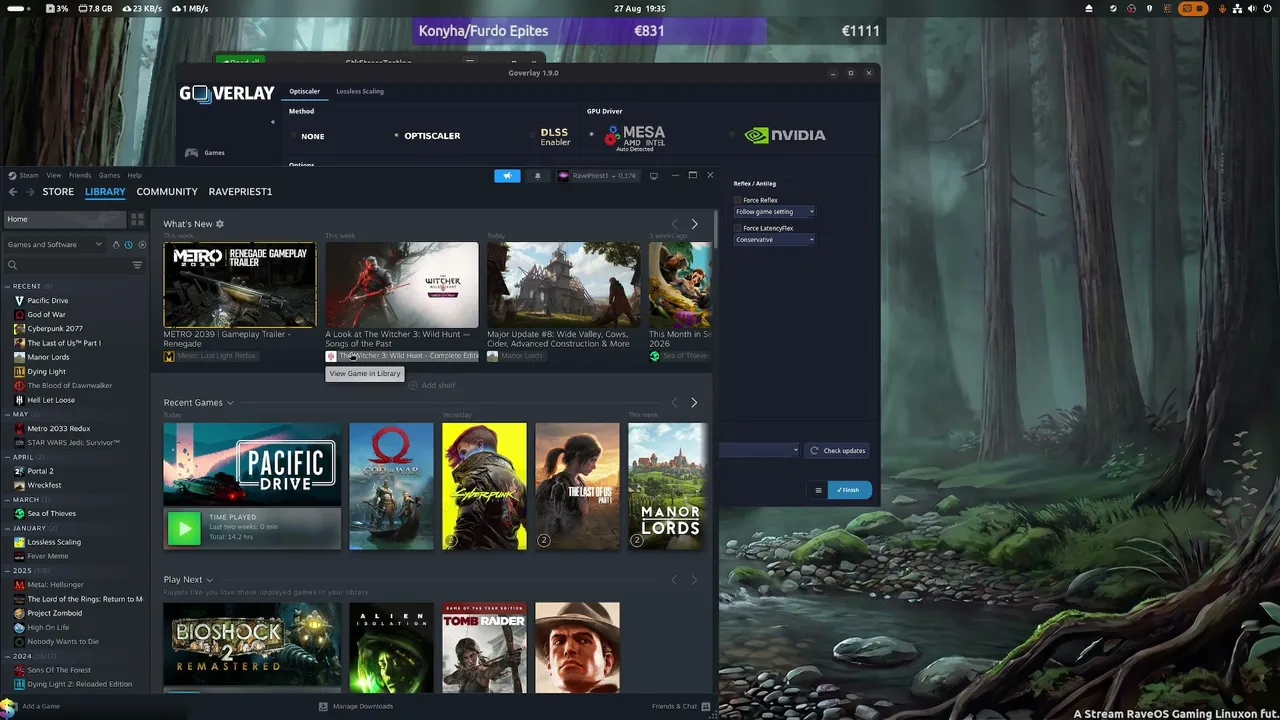
Task: Select Project Zomboid in the sidebar
Action: tap(55, 614)
